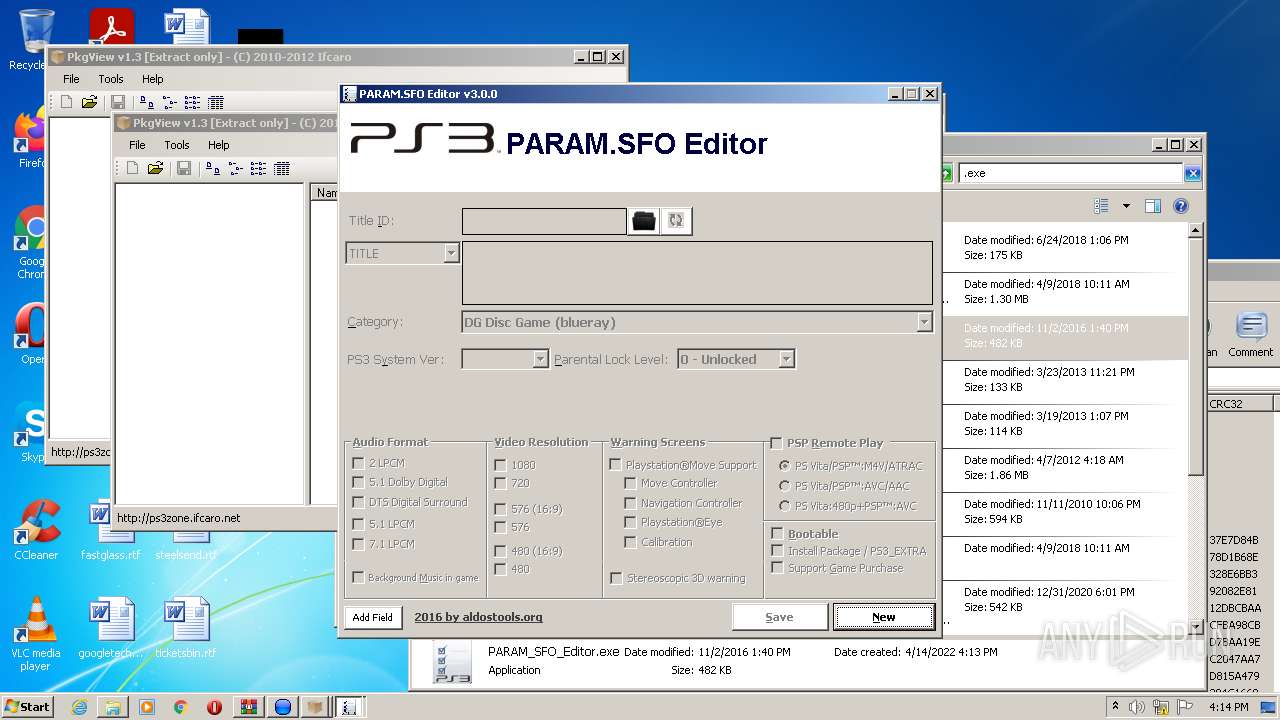This screenshot has width=1280, height=720.
Task: Open Help menu in front PkgView window
Action: pos(218,145)
